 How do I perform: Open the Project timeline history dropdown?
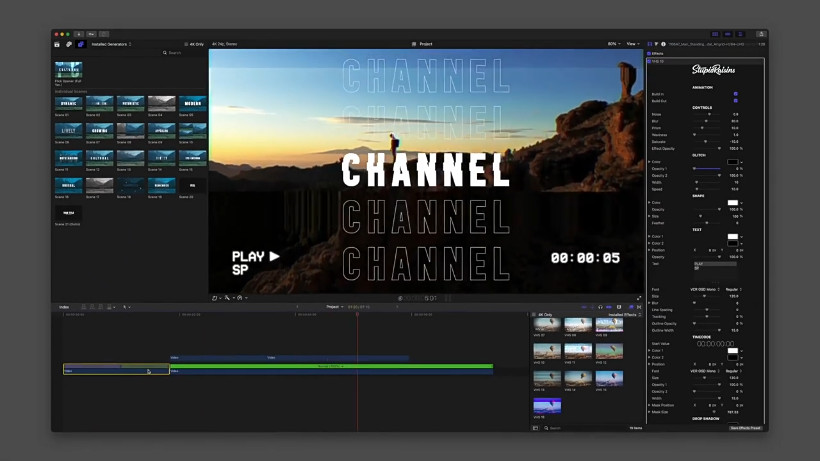click(x=335, y=307)
